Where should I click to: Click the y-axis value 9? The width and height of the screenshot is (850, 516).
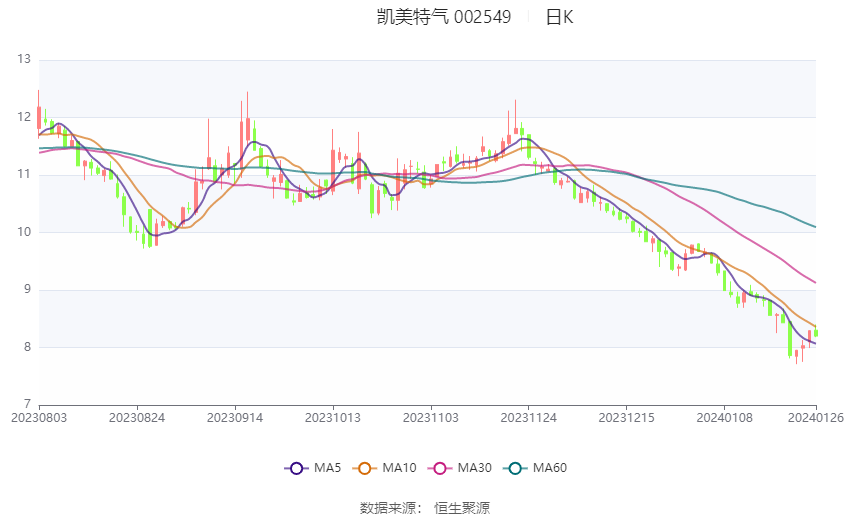pyautogui.click(x=27, y=289)
